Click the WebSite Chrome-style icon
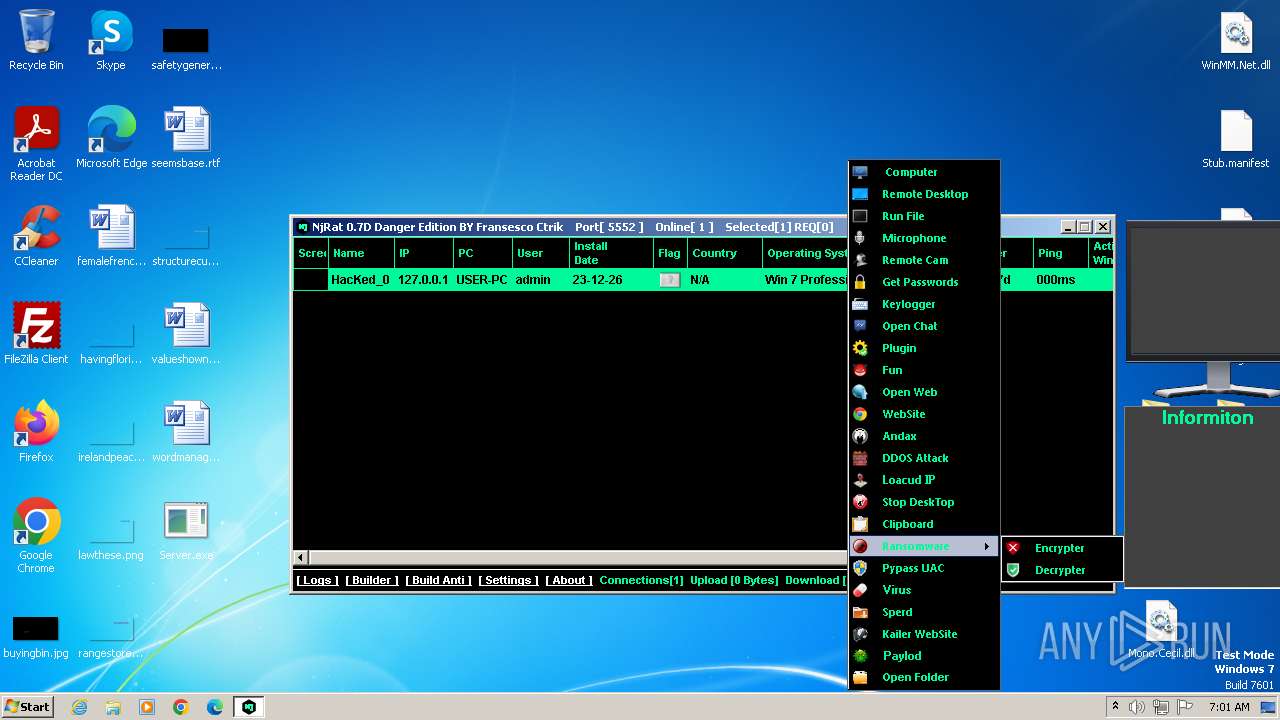 tap(860, 414)
